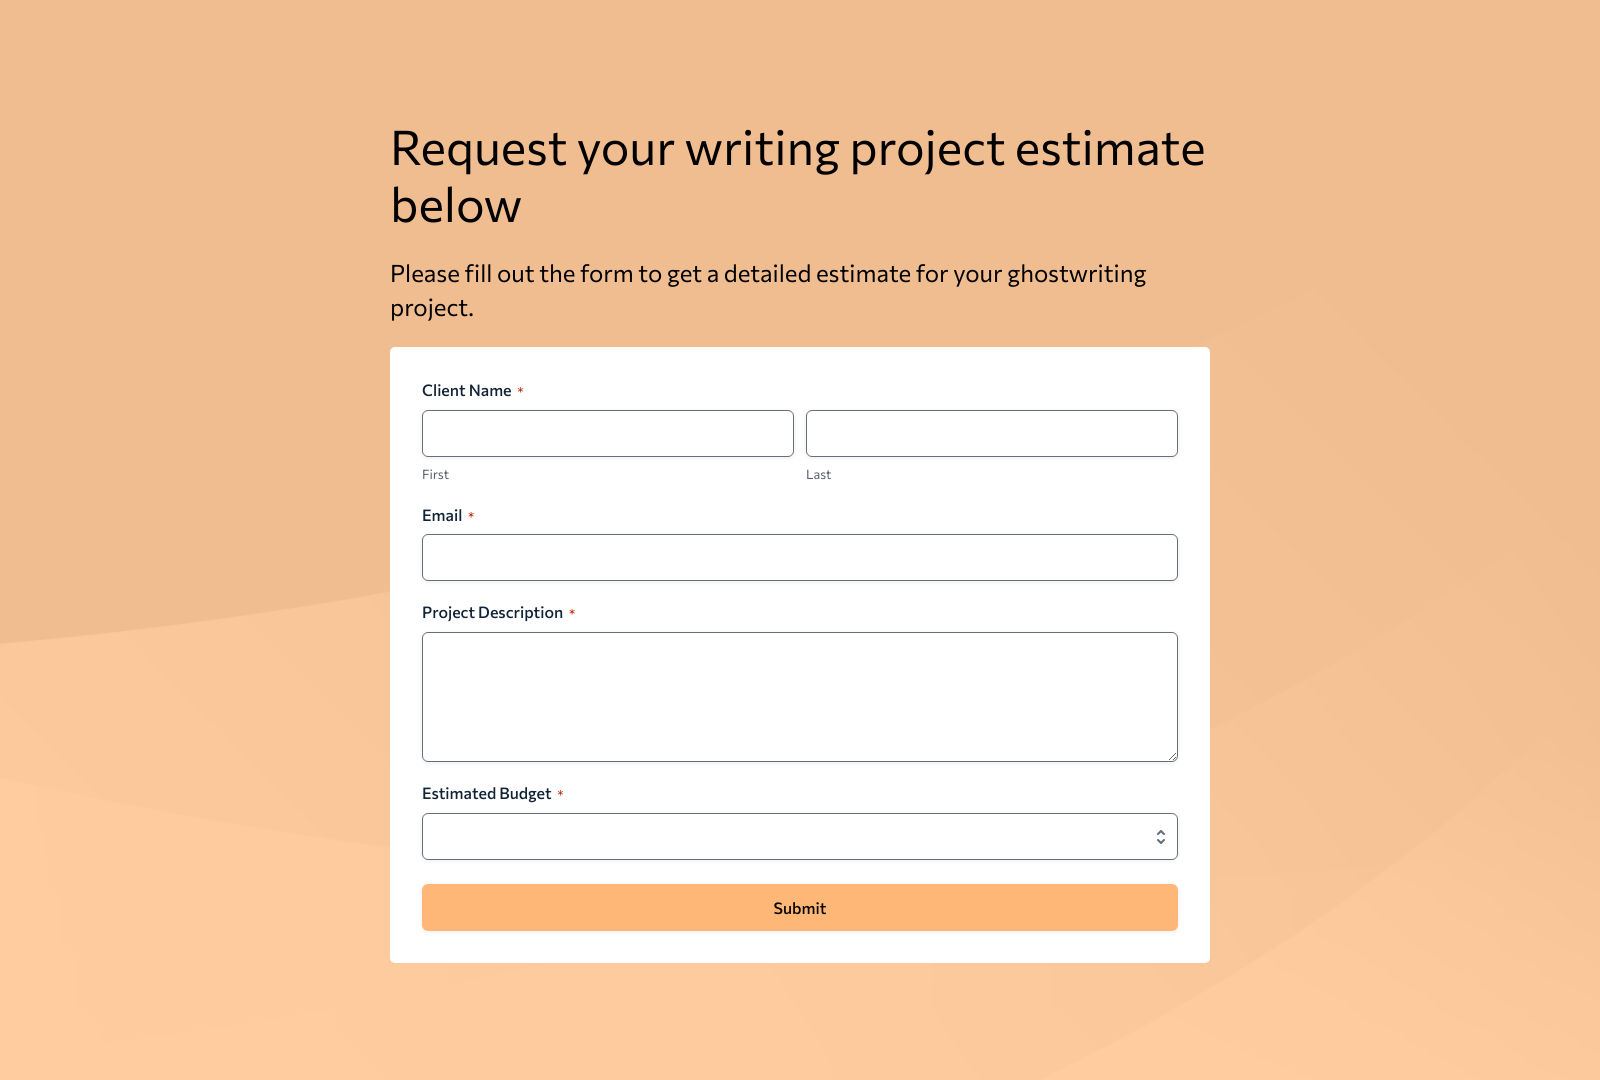Click the red asterisk beside Client Name
Image resolution: width=1600 pixels, height=1080 pixels.
coord(521,391)
